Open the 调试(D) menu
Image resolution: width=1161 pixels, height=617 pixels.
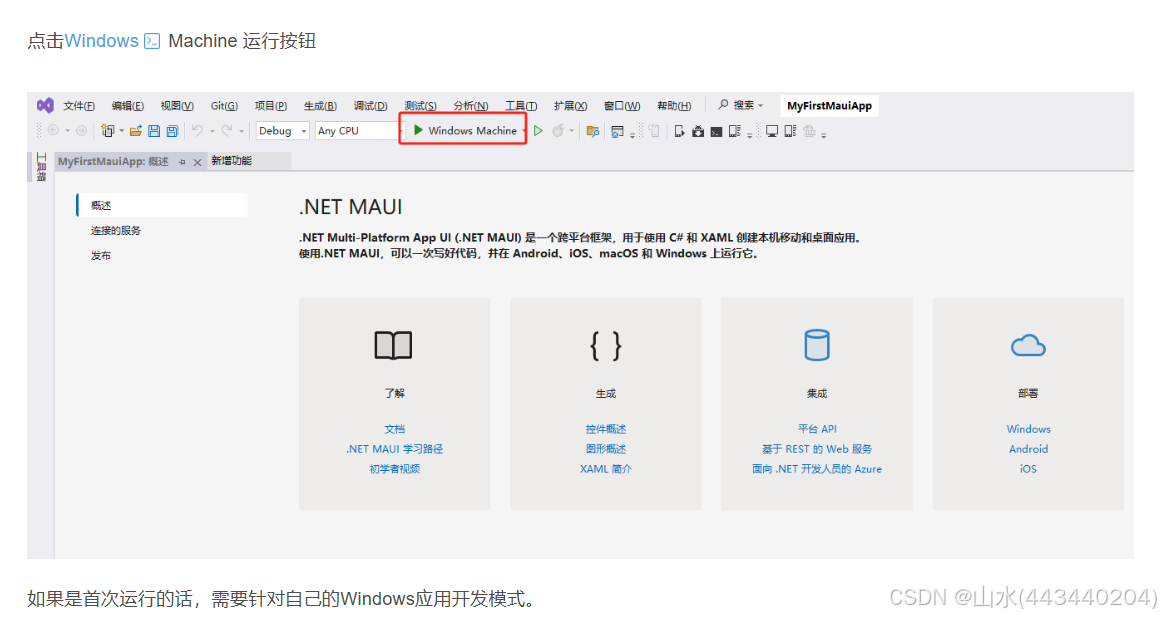point(370,106)
